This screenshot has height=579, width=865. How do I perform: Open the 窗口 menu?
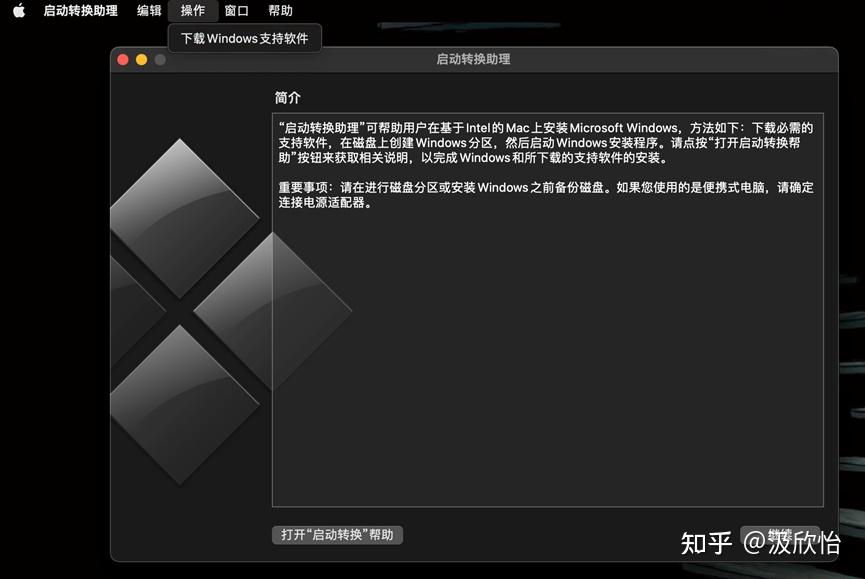point(237,10)
